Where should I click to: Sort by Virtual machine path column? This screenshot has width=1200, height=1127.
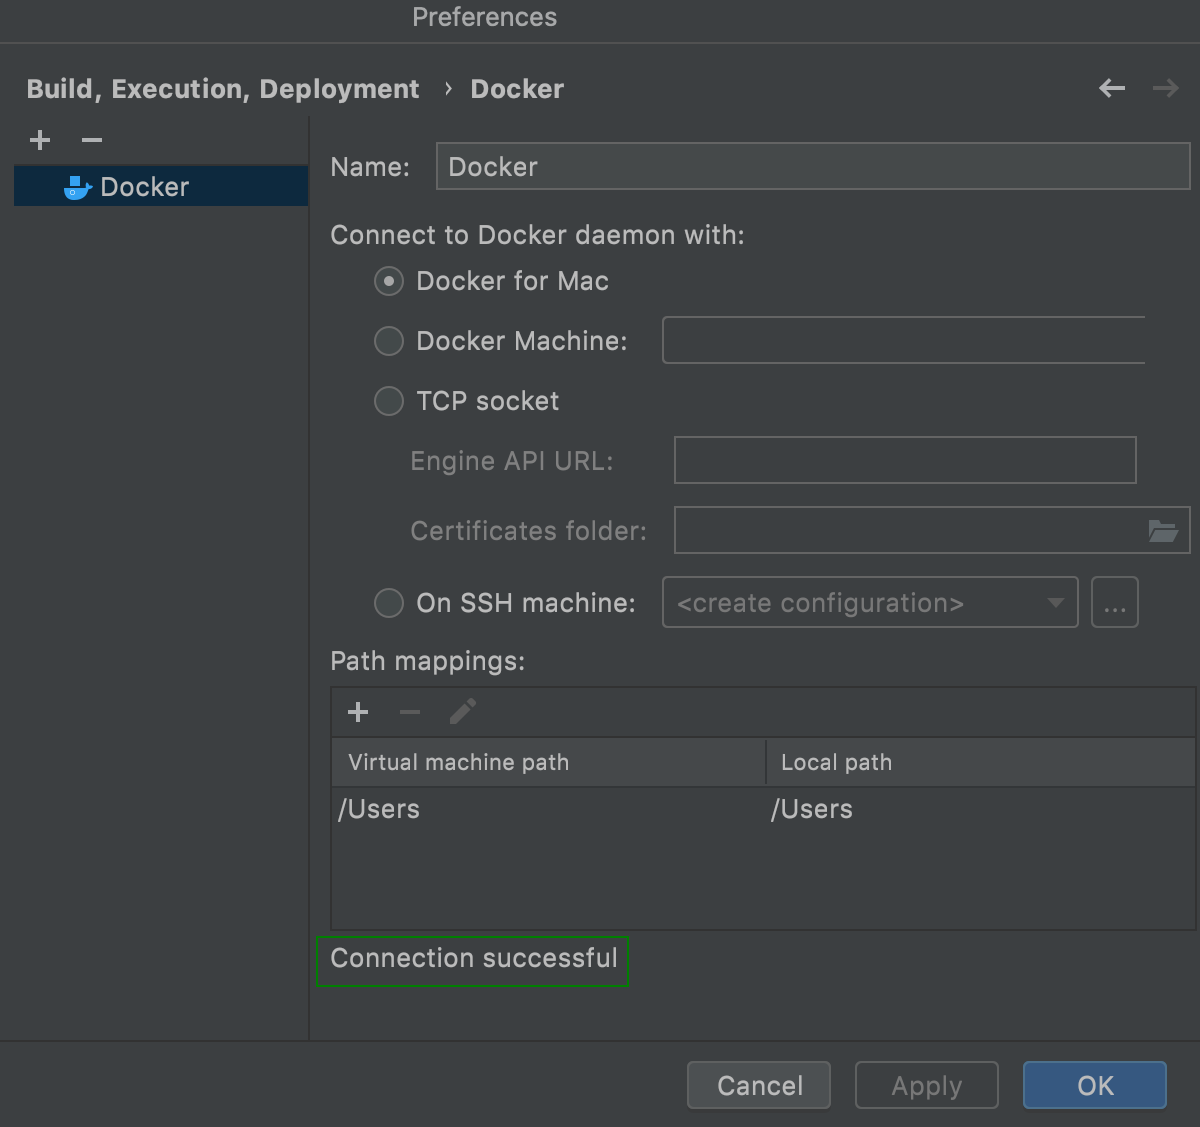(548, 762)
